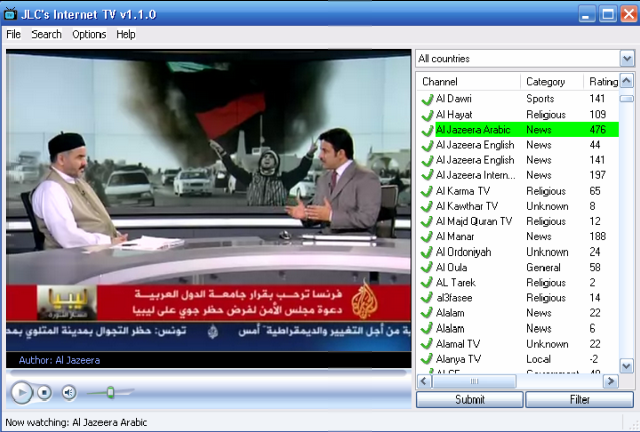Click the rating value 188 for Al Manar
This screenshot has width=640, height=432.
click(598, 236)
